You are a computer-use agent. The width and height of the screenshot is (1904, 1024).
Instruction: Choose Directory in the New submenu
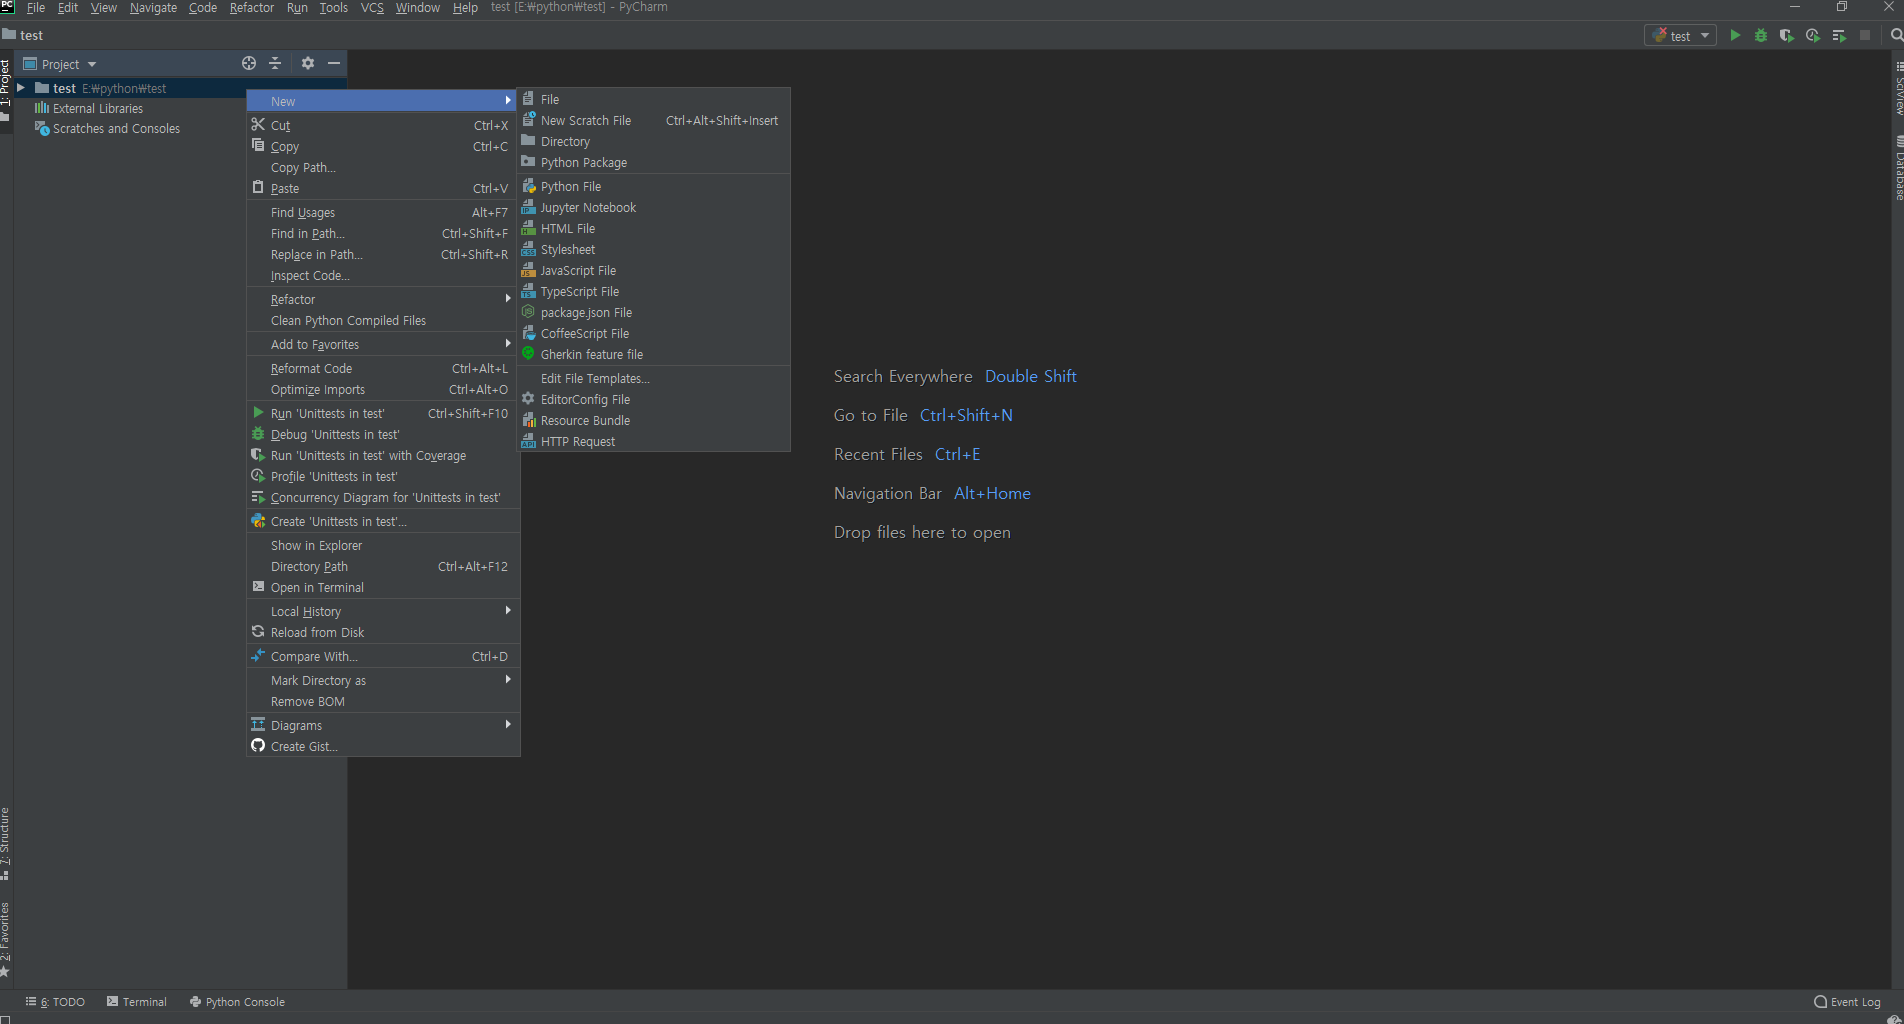pyautogui.click(x=654, y=141)
